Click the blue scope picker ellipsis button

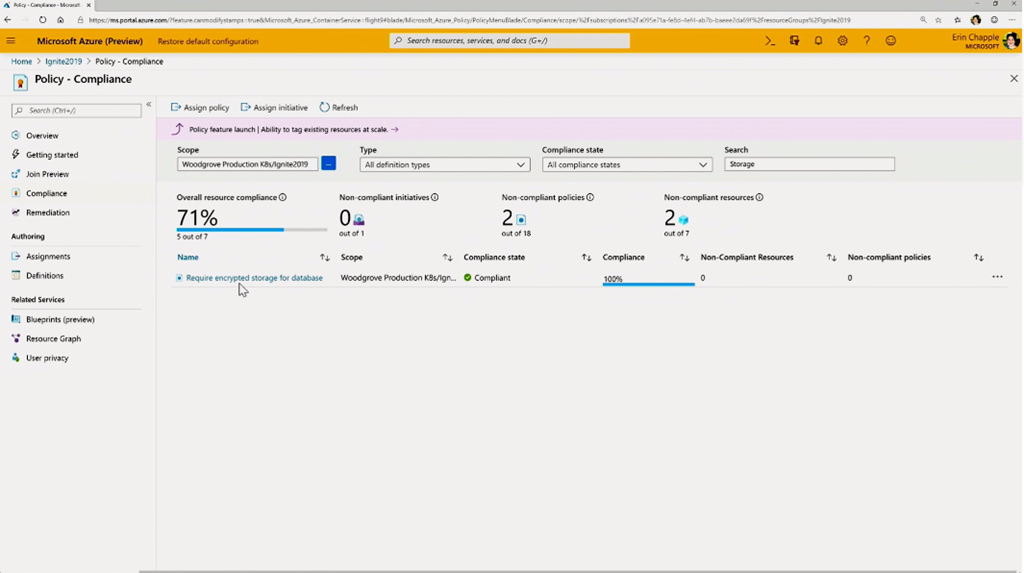[328, 164]
